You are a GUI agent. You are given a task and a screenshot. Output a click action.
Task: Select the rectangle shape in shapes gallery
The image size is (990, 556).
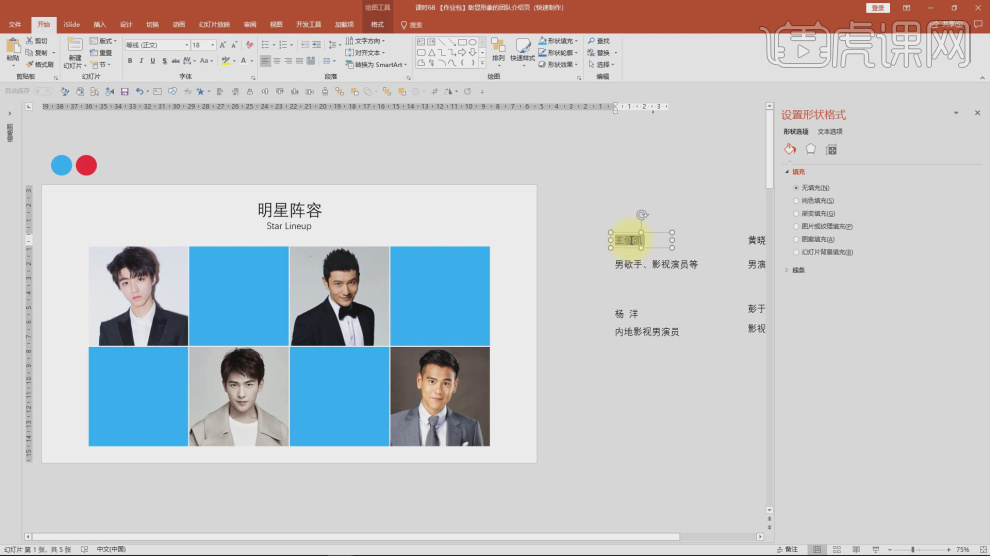tap(462, 42)
